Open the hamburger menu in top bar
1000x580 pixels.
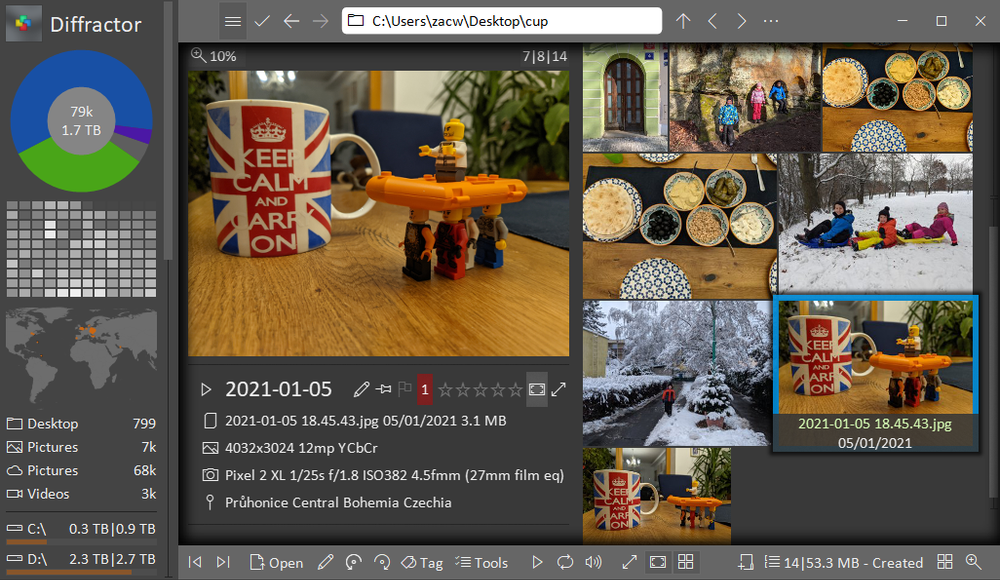(x=233, y=22)
